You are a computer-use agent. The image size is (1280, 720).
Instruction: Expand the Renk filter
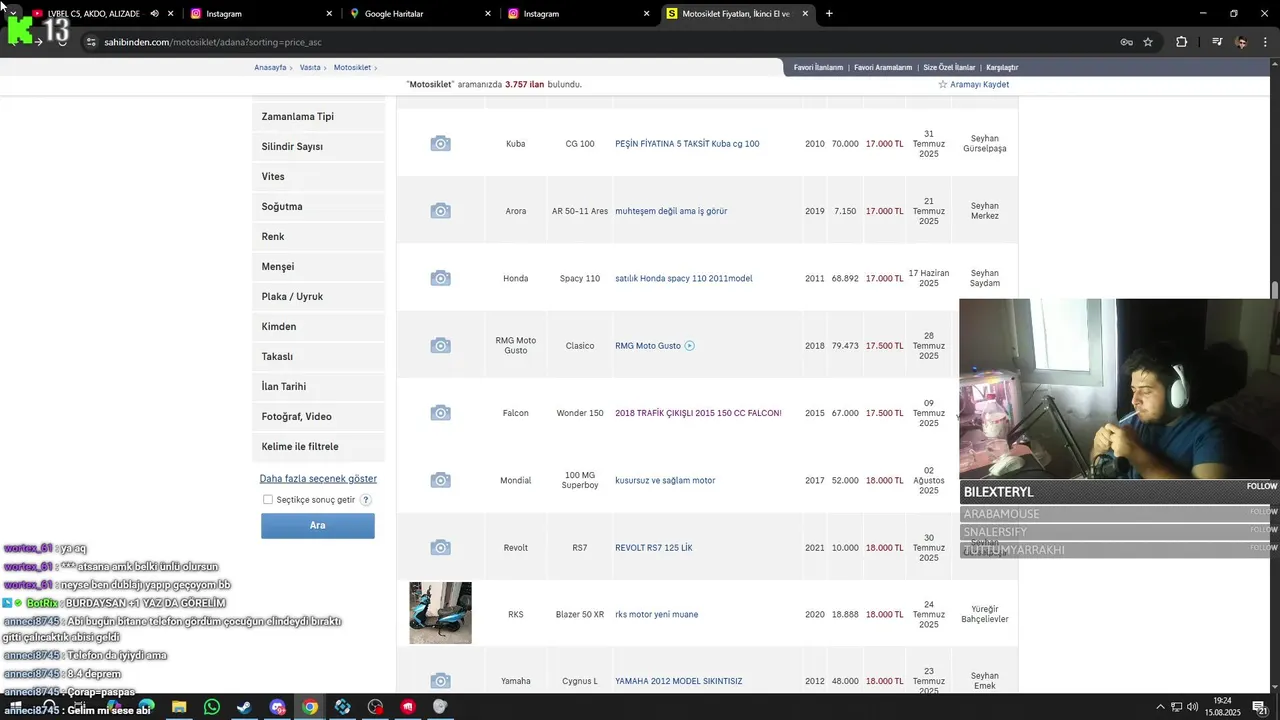pos(318,237)
